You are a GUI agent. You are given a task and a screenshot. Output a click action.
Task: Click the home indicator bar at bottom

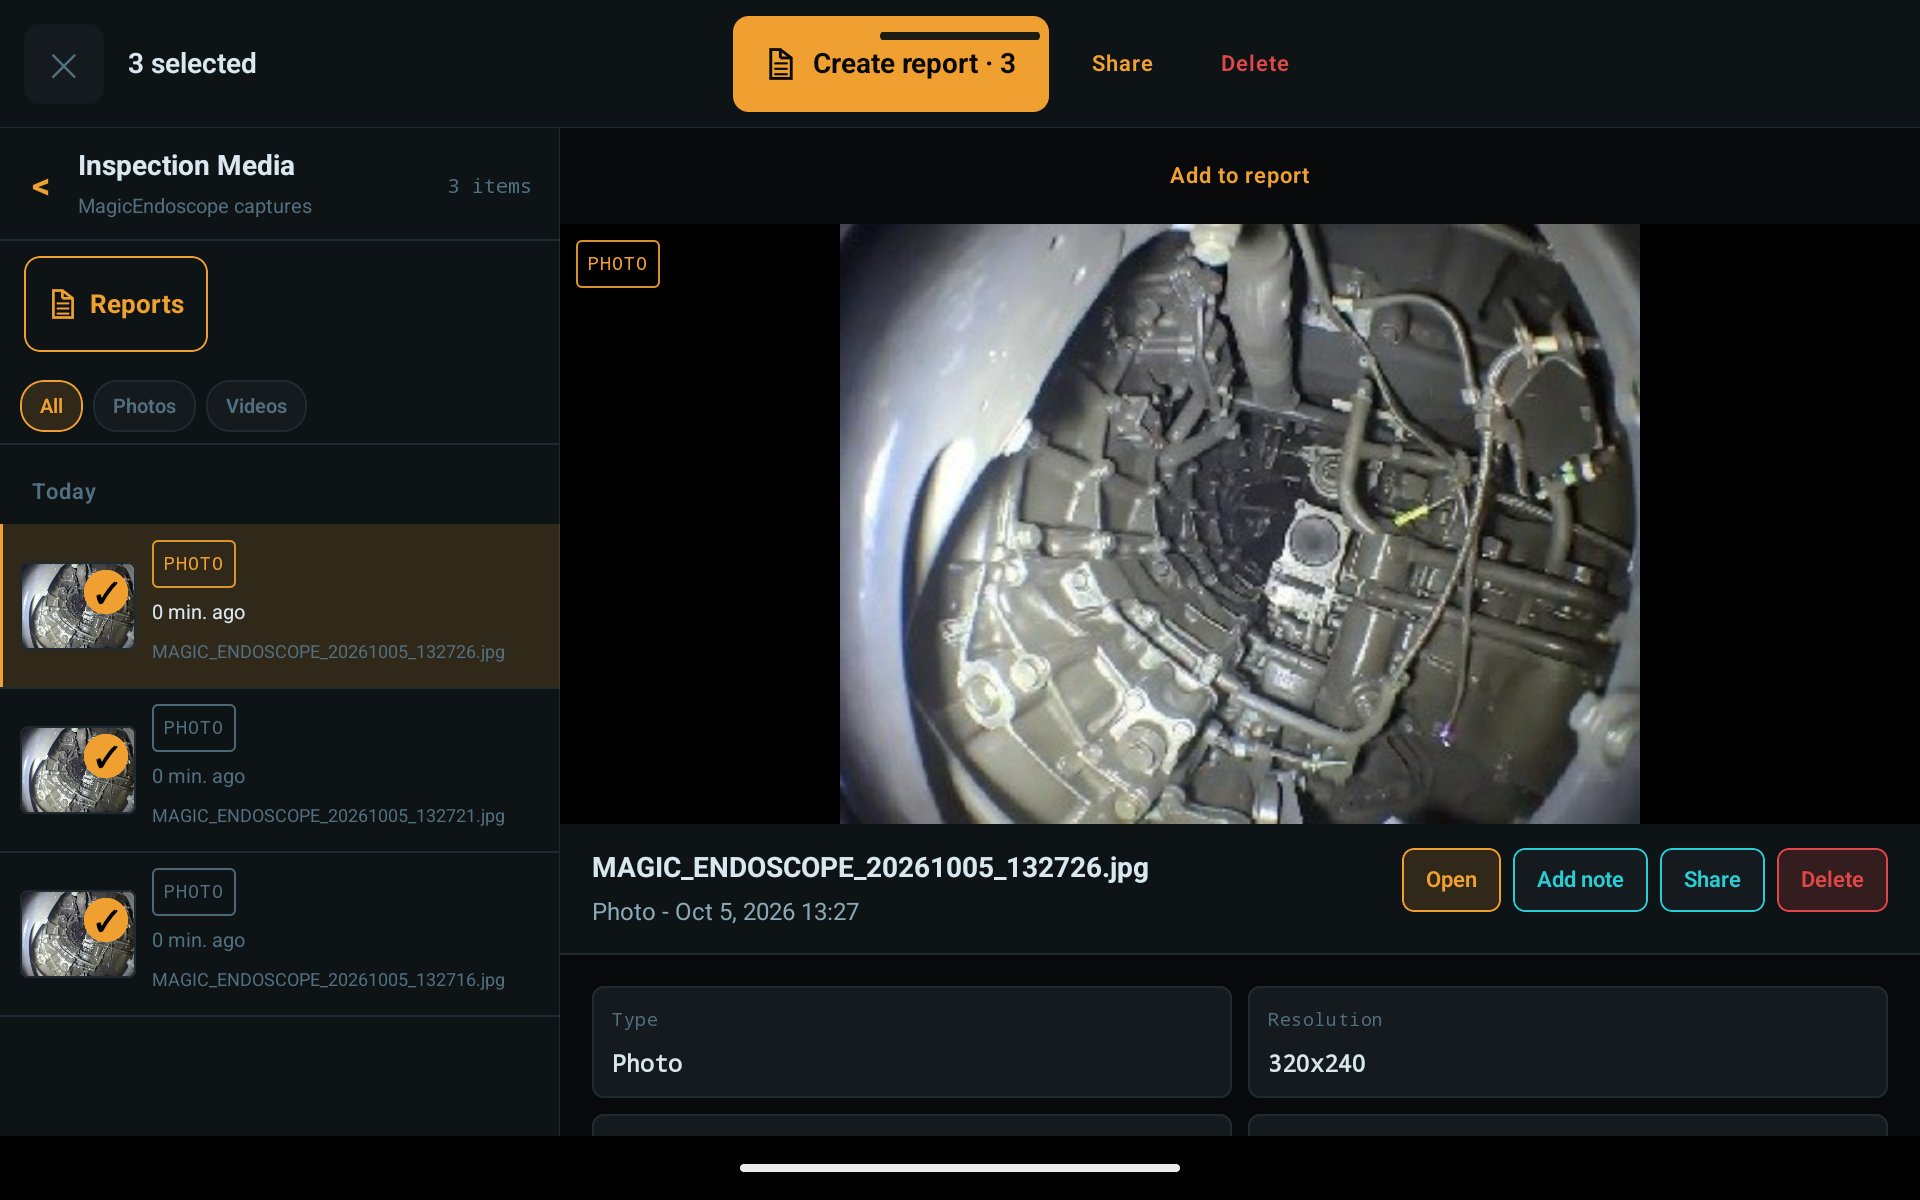(x=960, y=1168)
